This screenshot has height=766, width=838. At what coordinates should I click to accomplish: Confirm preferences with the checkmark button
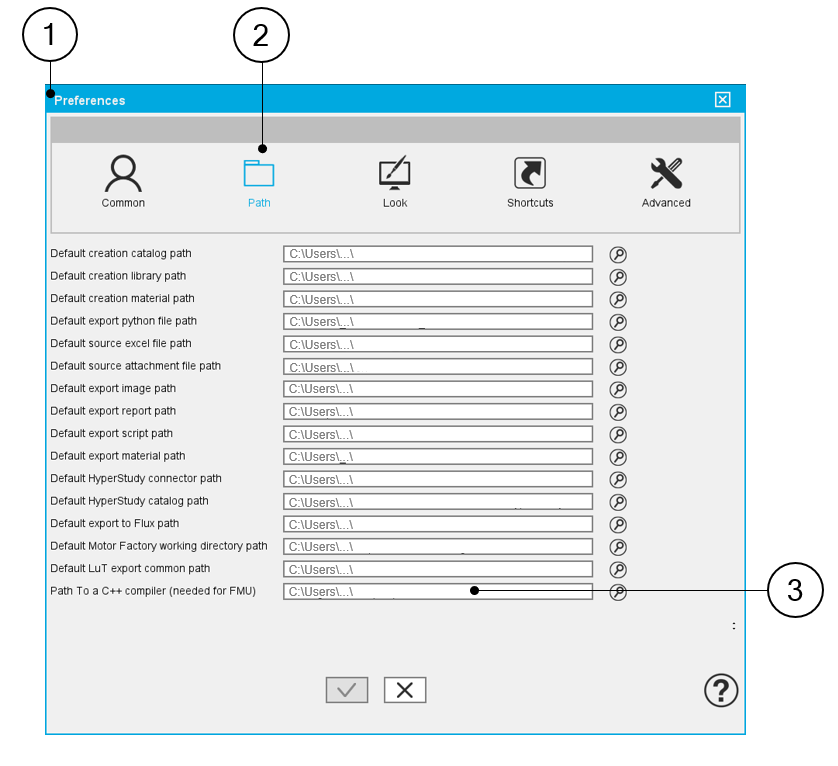tap(347, 690)
